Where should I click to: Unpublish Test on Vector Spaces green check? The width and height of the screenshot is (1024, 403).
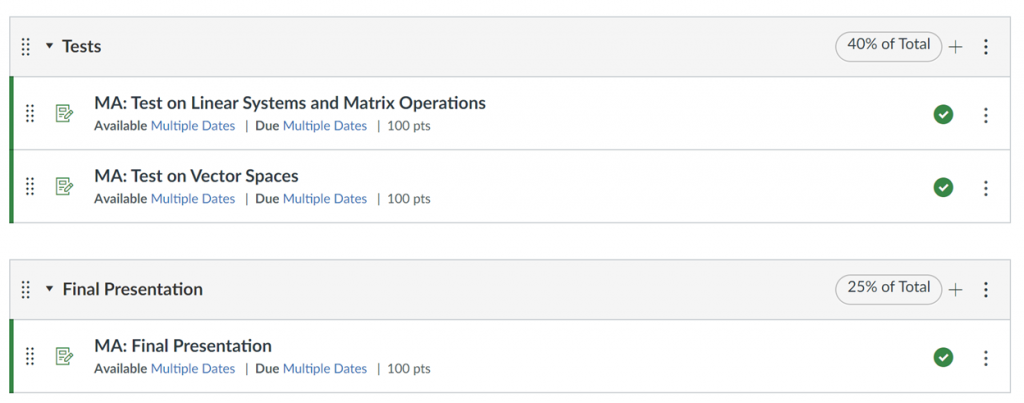point(943,187)
